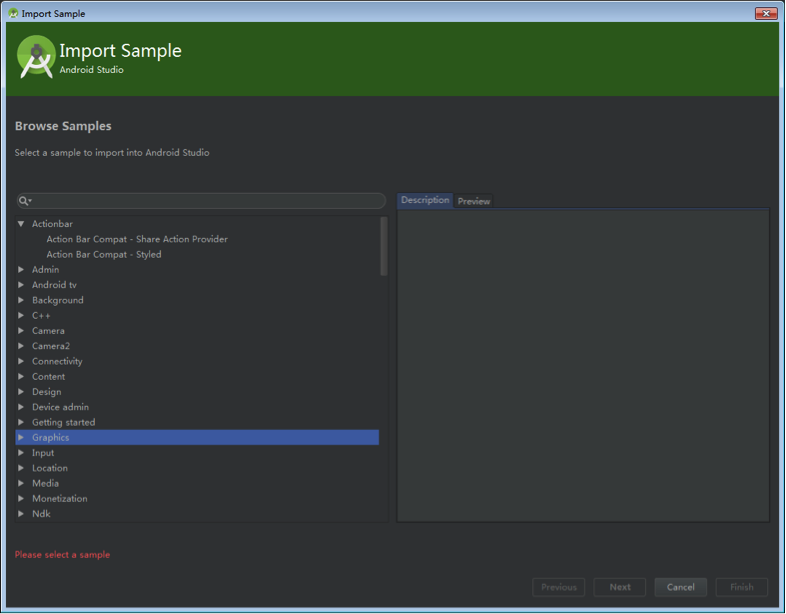Select the Content category label
Screen dimensions: 786x614
coord(49,376)
